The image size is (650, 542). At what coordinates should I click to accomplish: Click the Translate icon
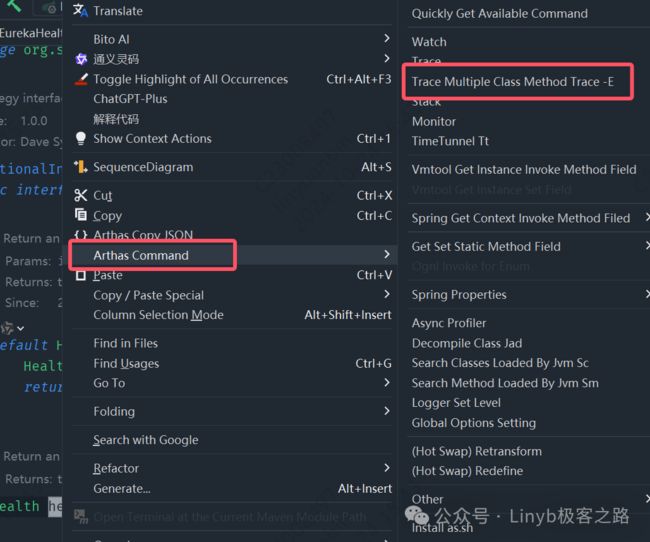pyautogui.click(x=80, y=10)
